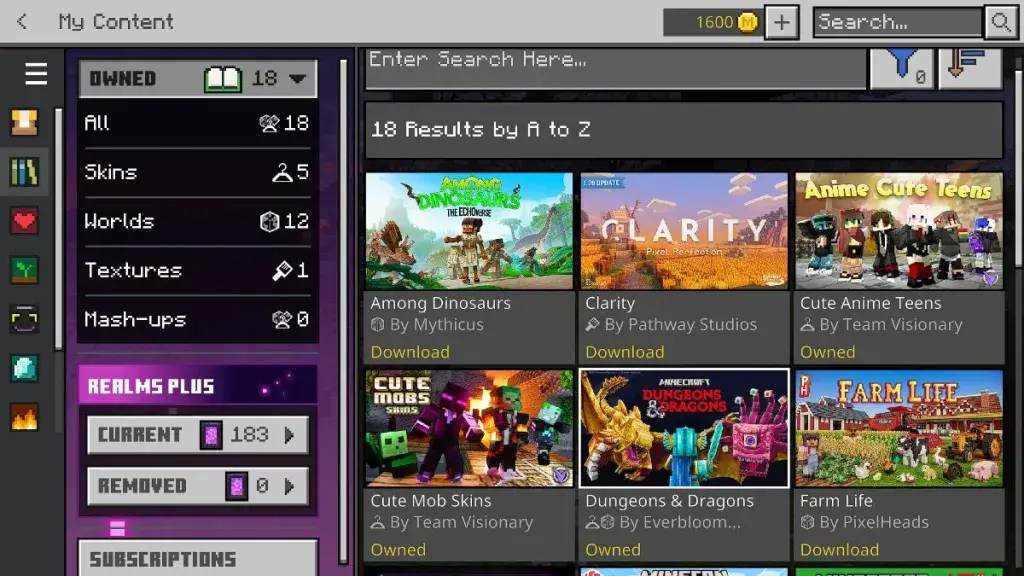This screenshot has height=576, width=1024.
Task: Open the green sprout icon in sidebar
Action: [x=24, y=270]
